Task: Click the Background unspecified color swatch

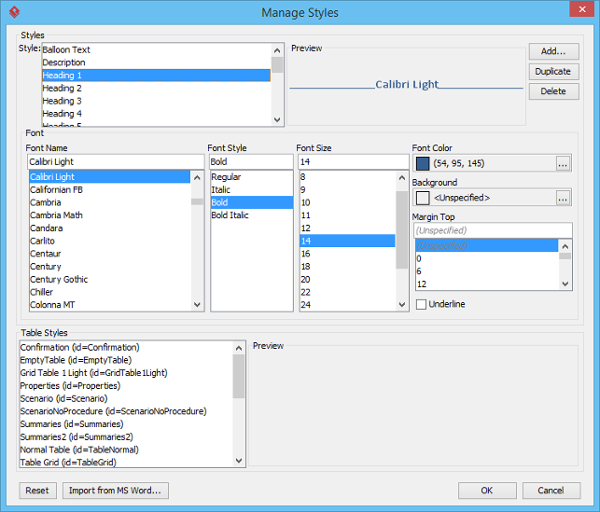Action: coord(422,198)
